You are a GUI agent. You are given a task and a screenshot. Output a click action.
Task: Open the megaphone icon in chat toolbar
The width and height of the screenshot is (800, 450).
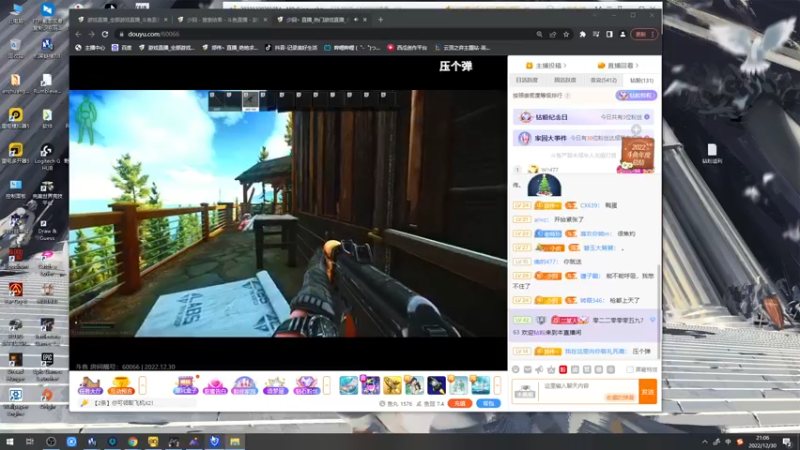[x=539, y=369]
